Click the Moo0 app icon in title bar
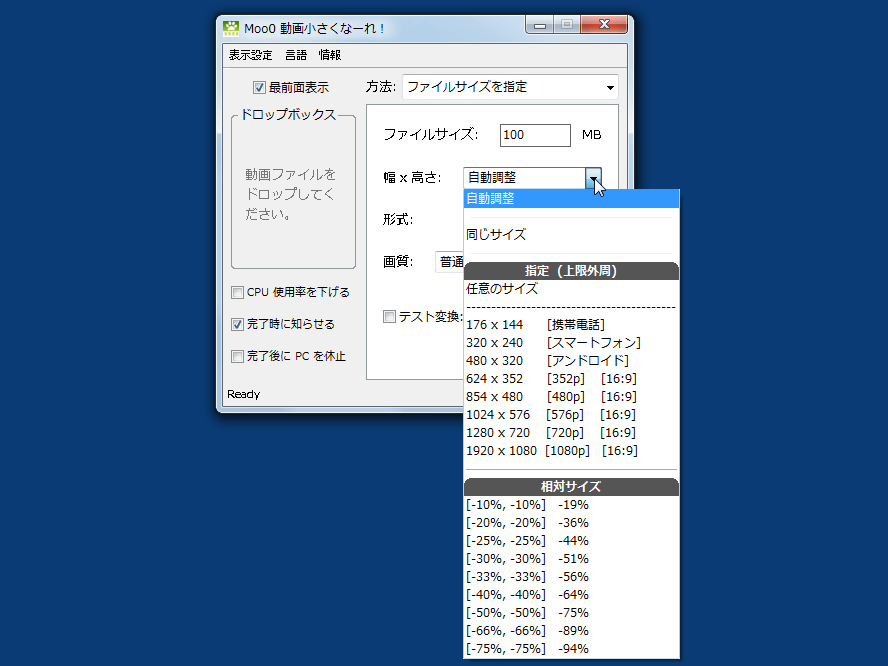Screen dimensions: 888x666 pyautogui.click(x=230, y=28)
